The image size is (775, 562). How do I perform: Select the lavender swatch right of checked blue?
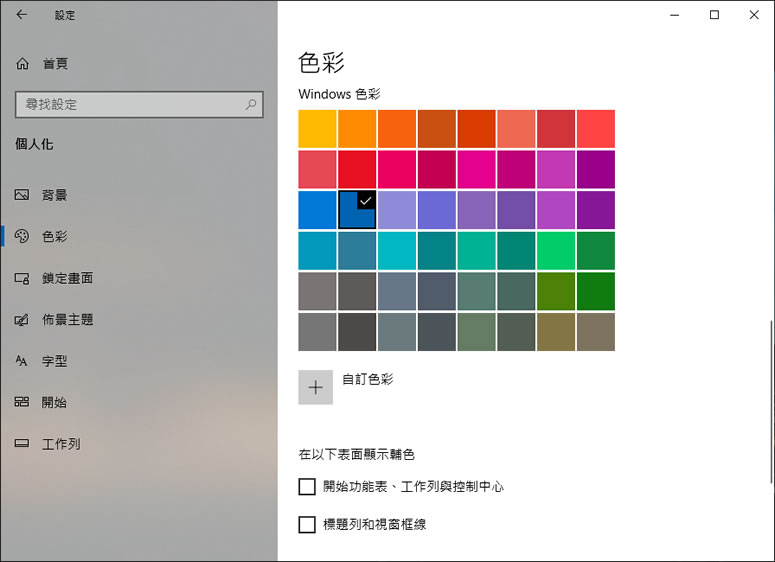click(x=397, y=210)
